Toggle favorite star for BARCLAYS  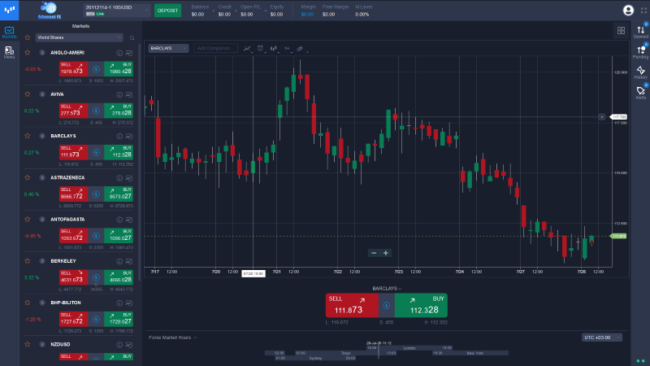coord(27,136)
